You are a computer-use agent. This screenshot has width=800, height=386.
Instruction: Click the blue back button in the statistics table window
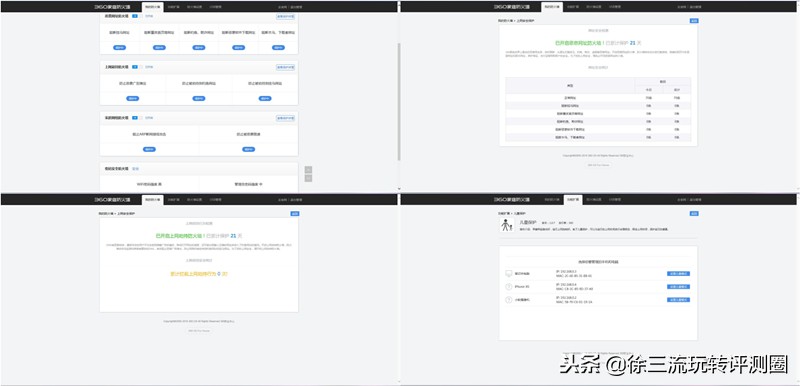click(694, 21)
